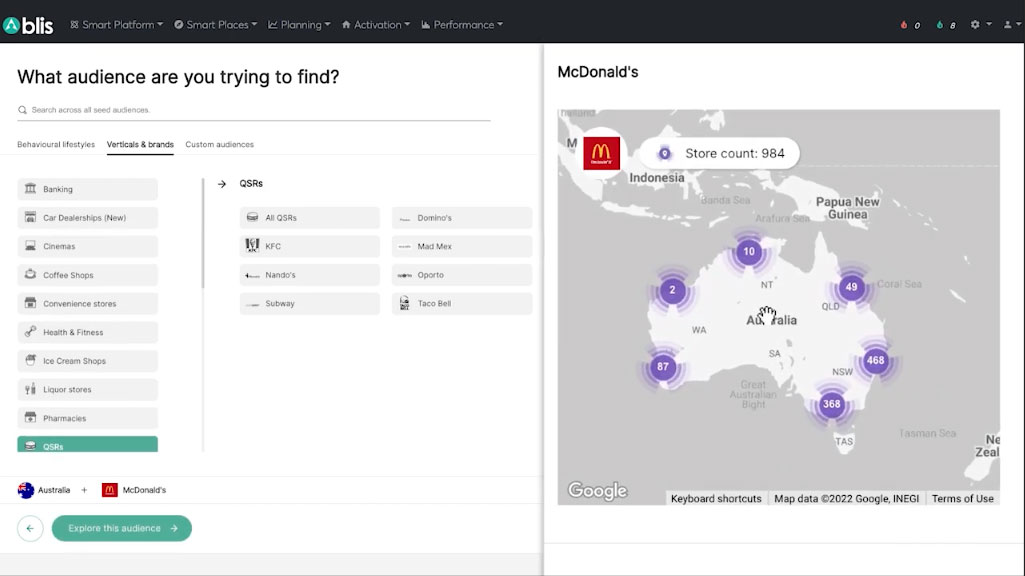
Task: Select the Oporto brand
Action: pyautogui.click(x=462, y=275)
